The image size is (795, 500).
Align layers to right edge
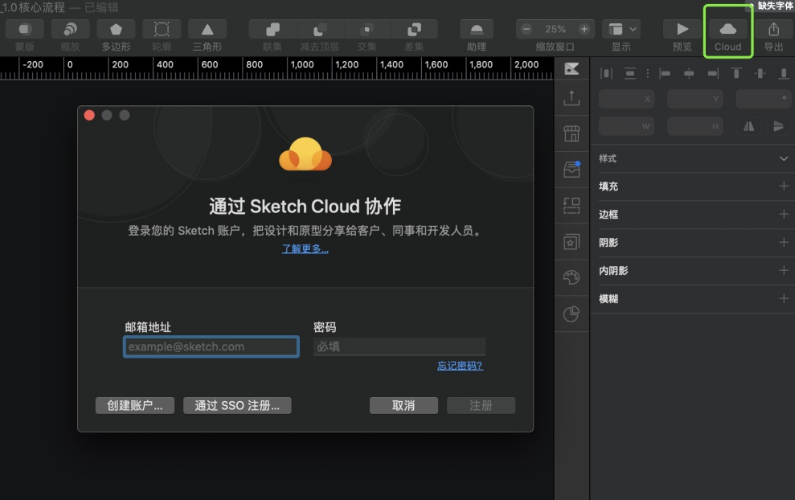click(713, 74)
